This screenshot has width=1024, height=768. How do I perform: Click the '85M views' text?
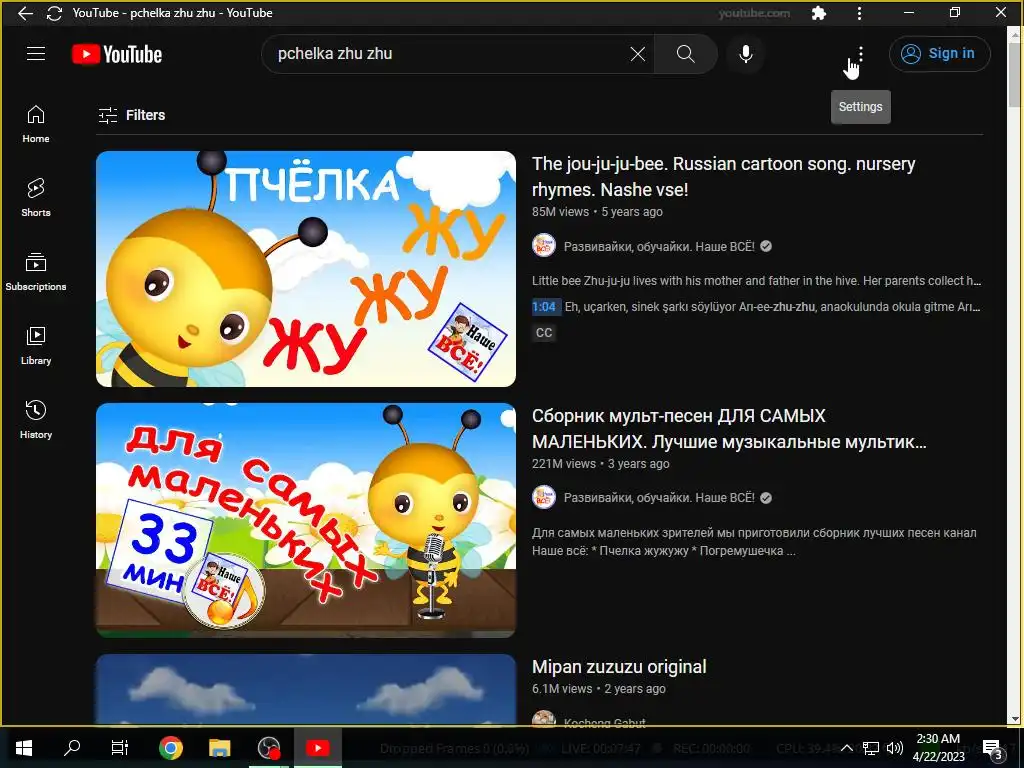[x=560, y=212]
